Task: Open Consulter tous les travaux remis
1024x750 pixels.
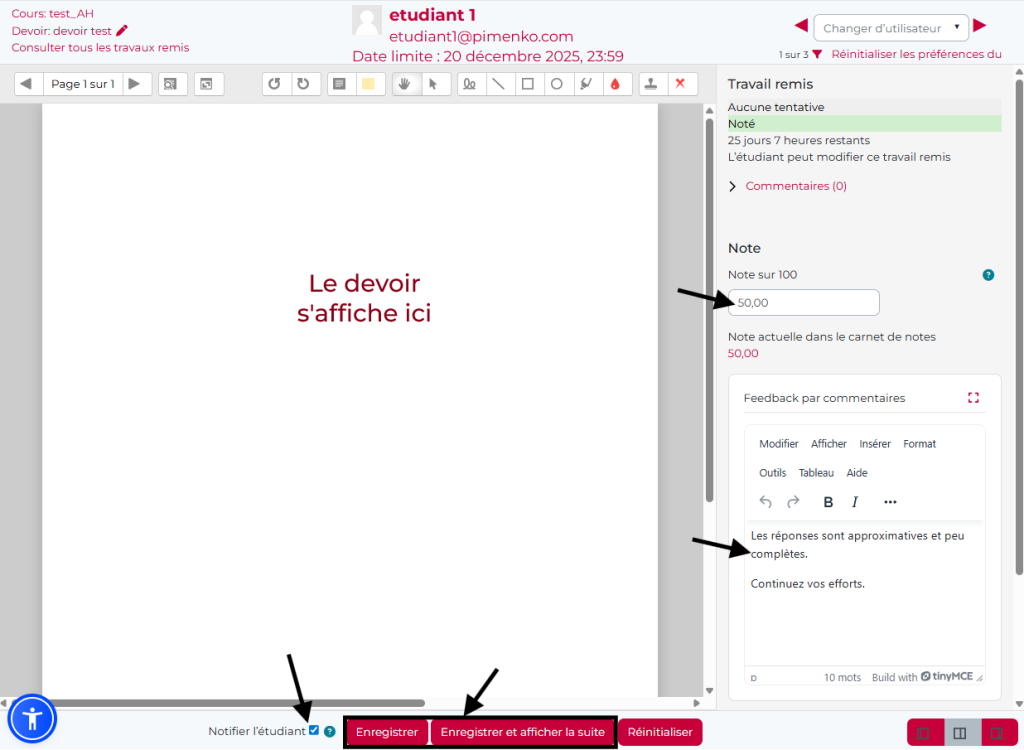Action: point(99,47)
